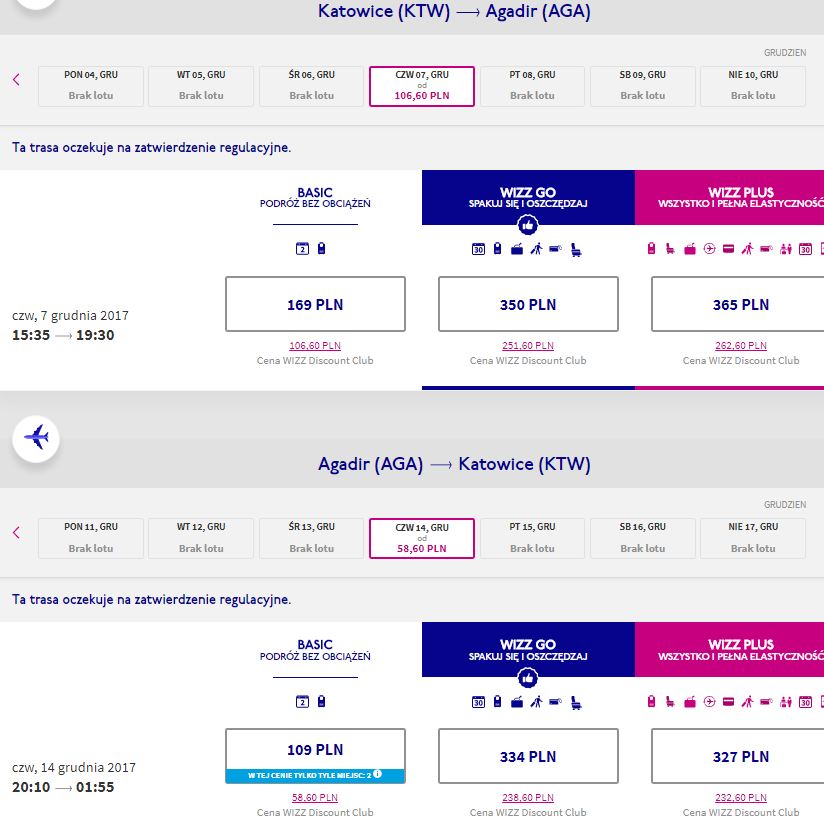The image size is (824, 821).
Task: Click the thumbs-up icon under return WIZZ GO
Action: pos(528,678)
